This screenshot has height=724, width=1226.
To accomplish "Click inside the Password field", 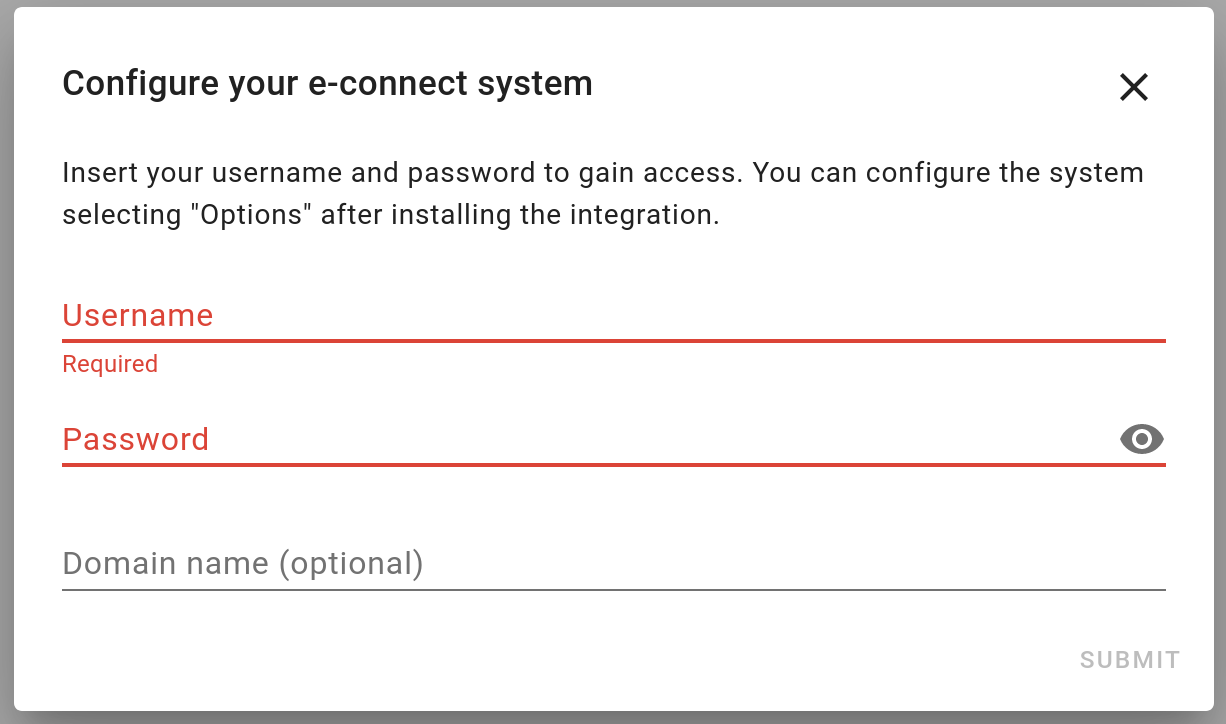I will (500, 440).
